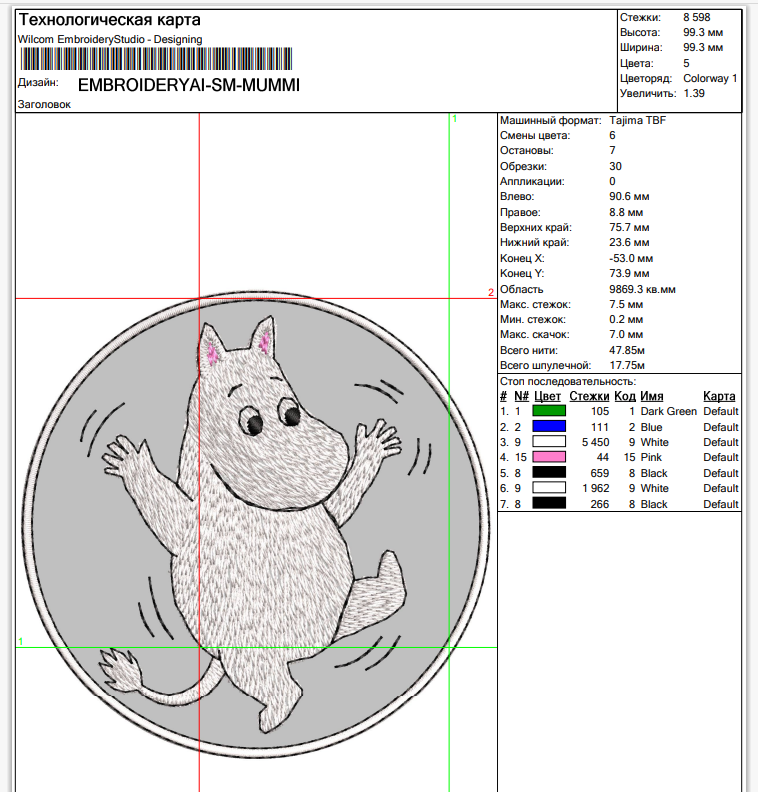Click the Обрезки value 30

[x=615, y=166]
